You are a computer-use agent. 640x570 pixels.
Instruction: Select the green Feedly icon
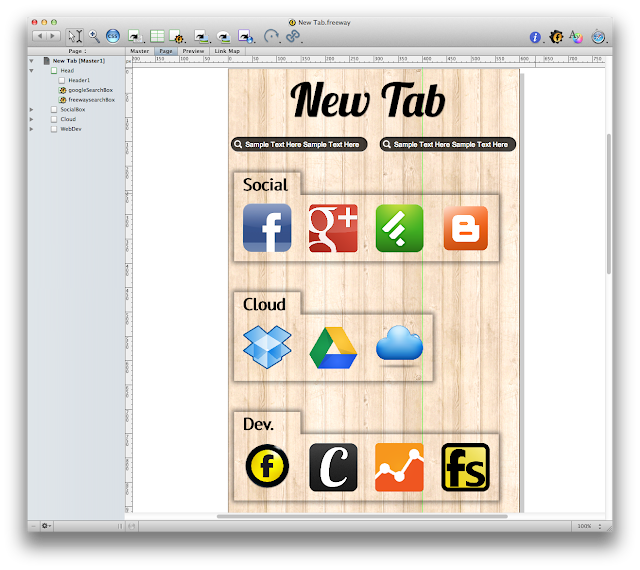[399, 228]
